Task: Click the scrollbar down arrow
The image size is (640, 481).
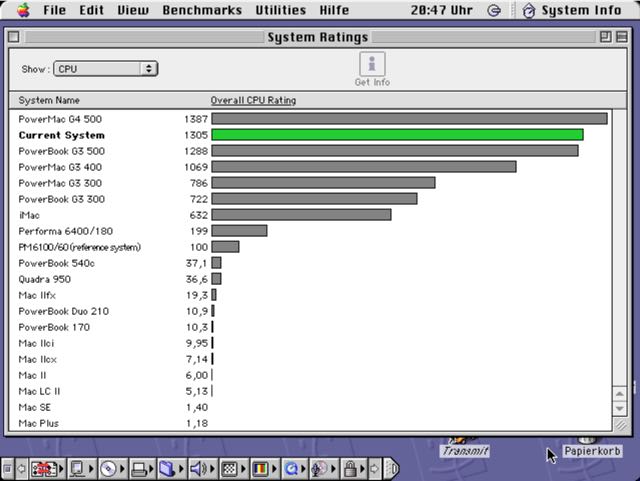Action: [x=620, y=408]
